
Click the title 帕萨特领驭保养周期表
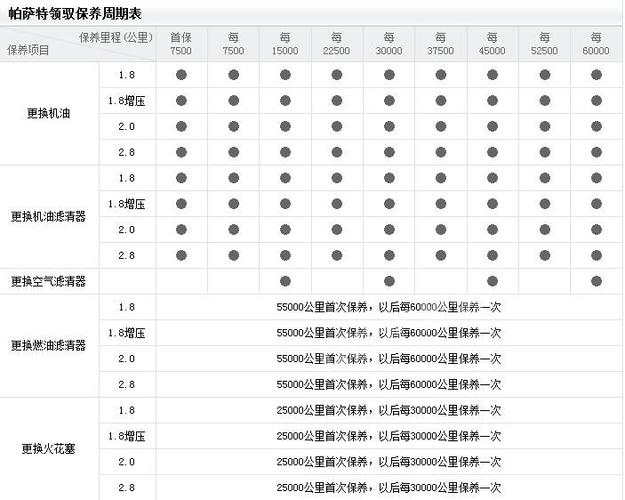pos(75,14)
